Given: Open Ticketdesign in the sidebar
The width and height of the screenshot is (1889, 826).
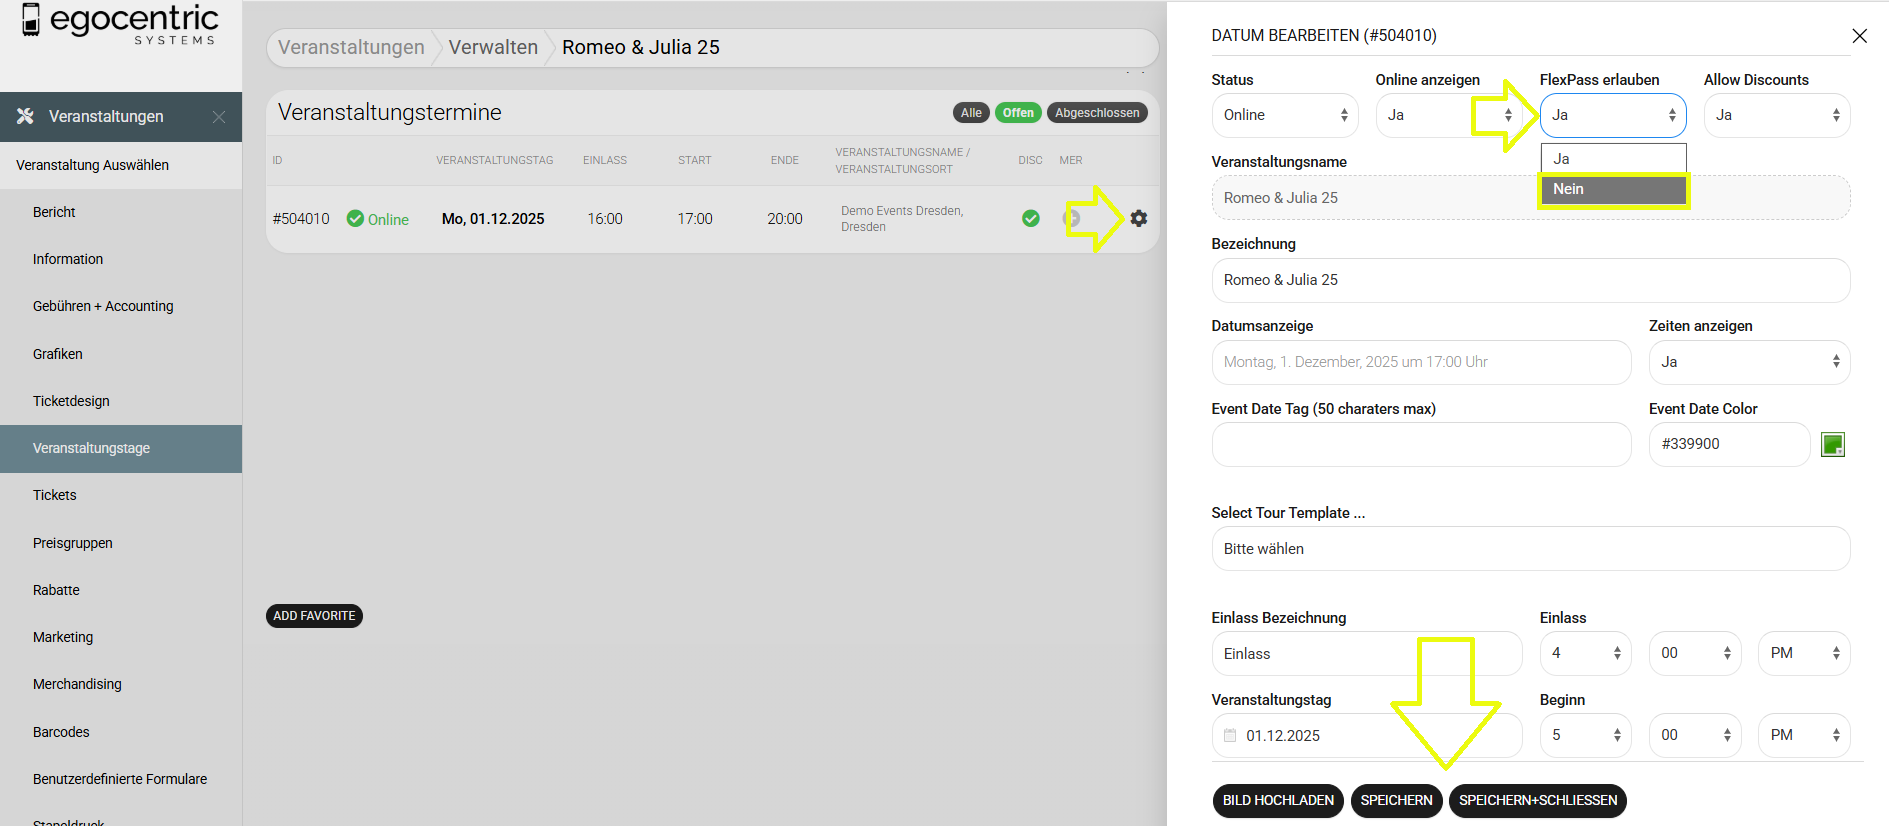Looking at the screenshot, I should pos(71,401).
